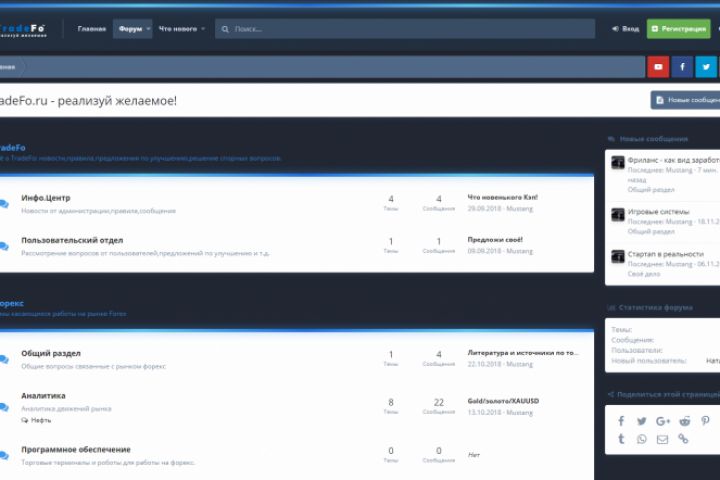Share page via Google Plus icon
Image resolution: width=720 pixels, height=480 pixels.
click(x=663, y=421)
